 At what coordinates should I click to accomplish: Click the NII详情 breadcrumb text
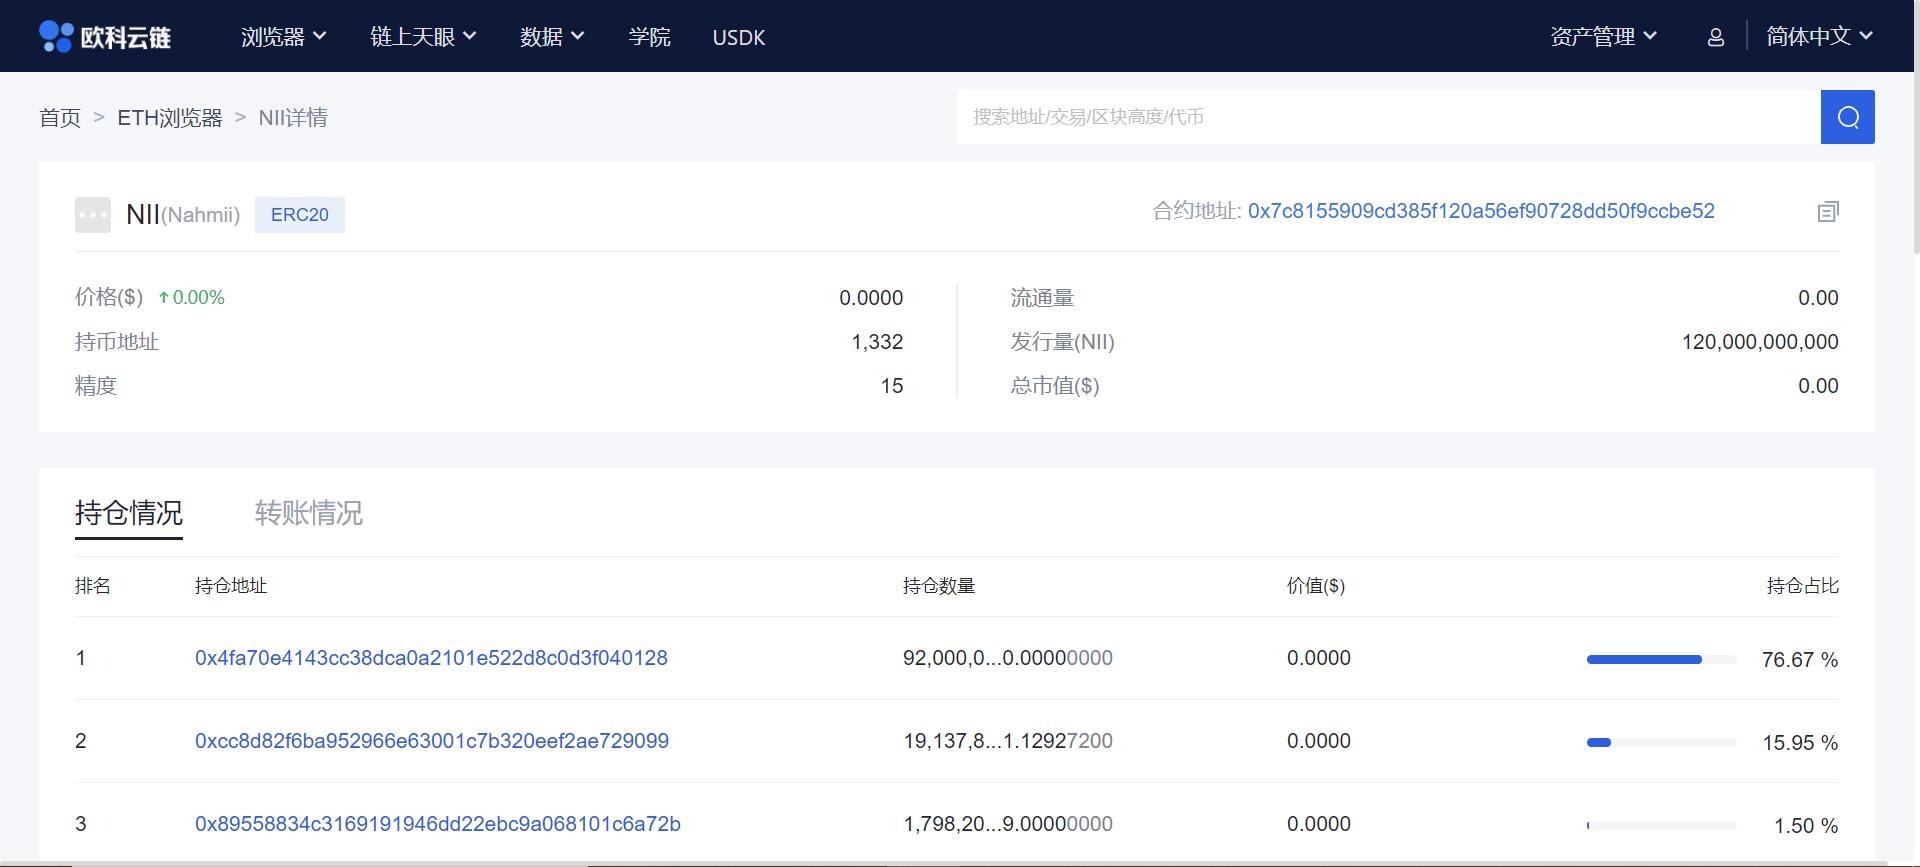pos(293,118)
